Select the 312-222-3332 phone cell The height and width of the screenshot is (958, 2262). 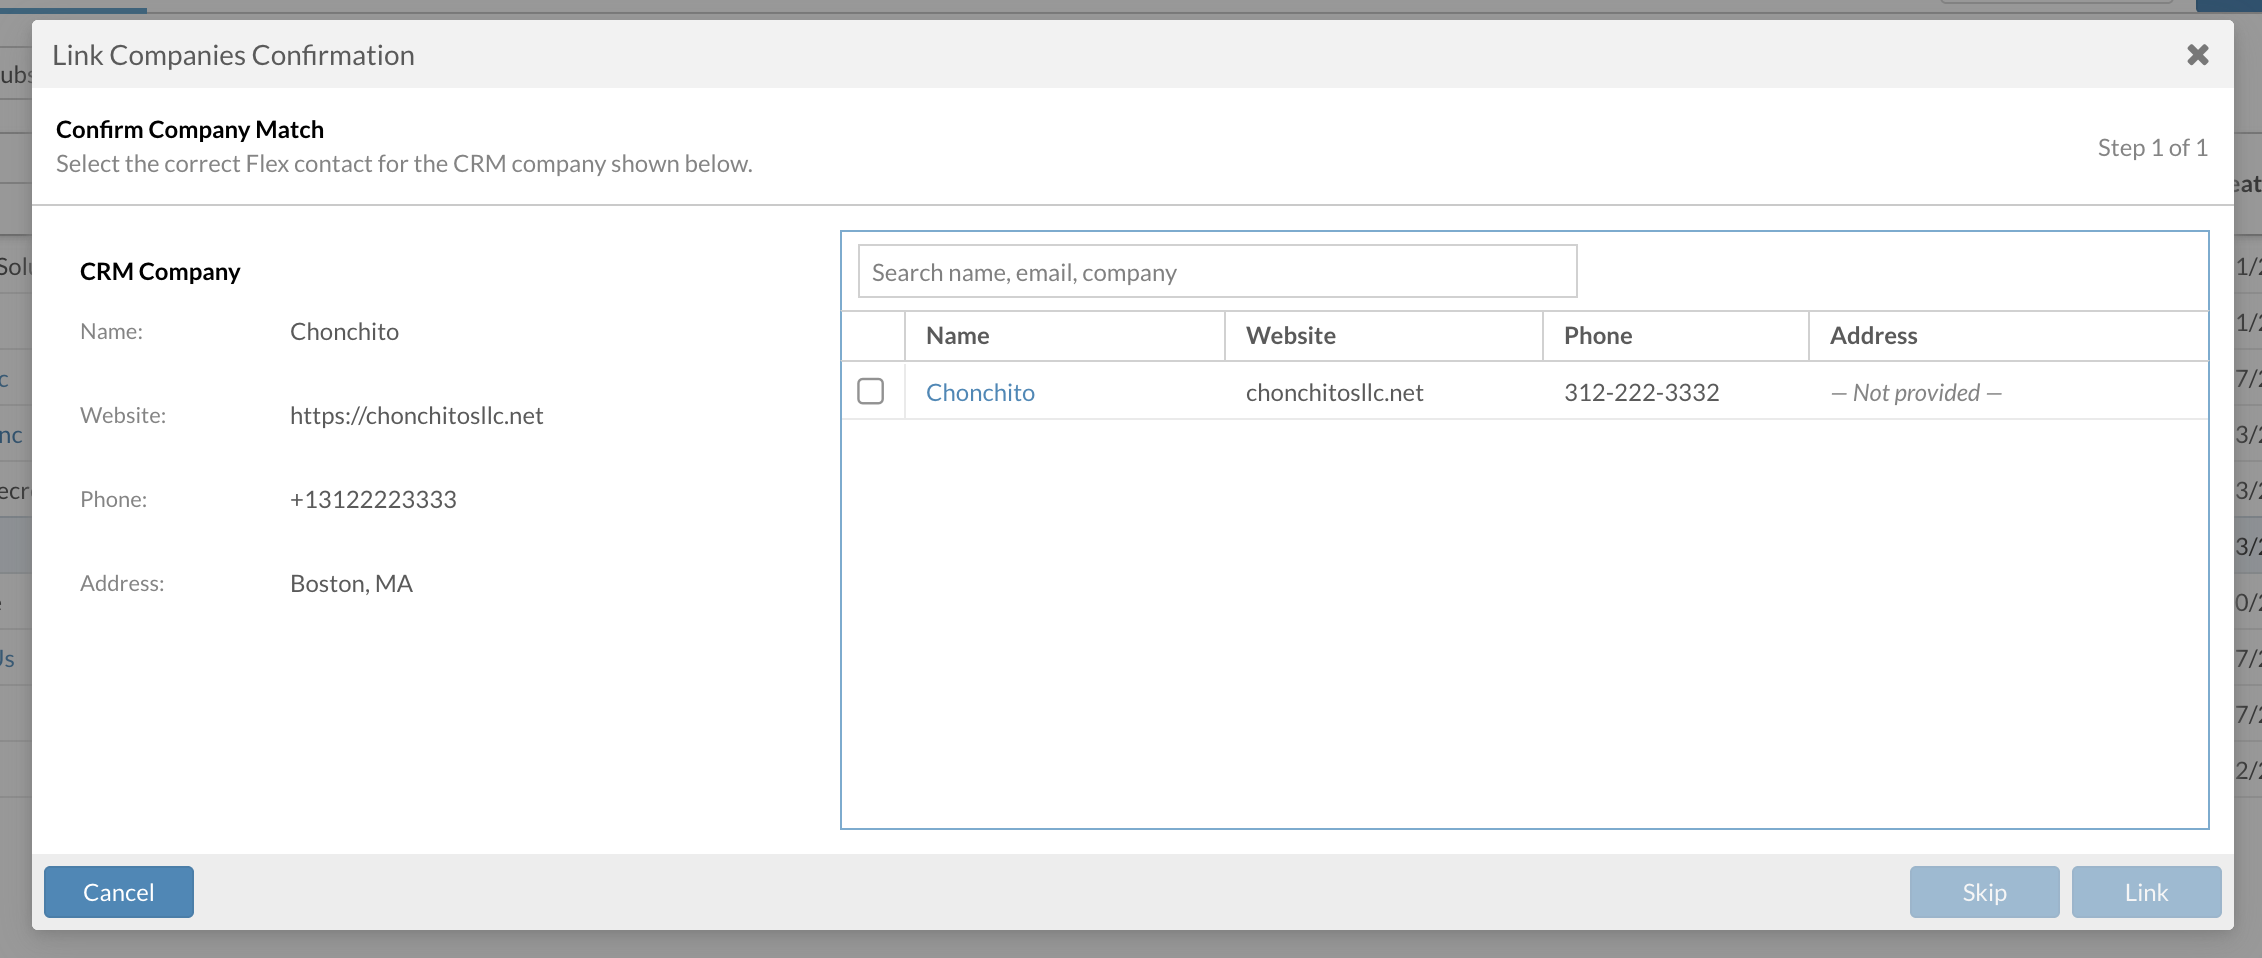pos(1641,392)
